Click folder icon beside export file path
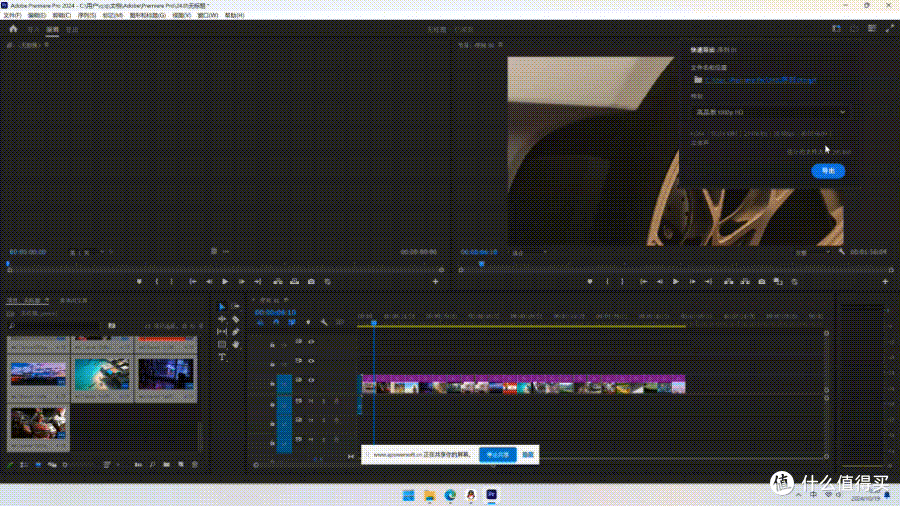The image size is (900, 506). (698, 80)
